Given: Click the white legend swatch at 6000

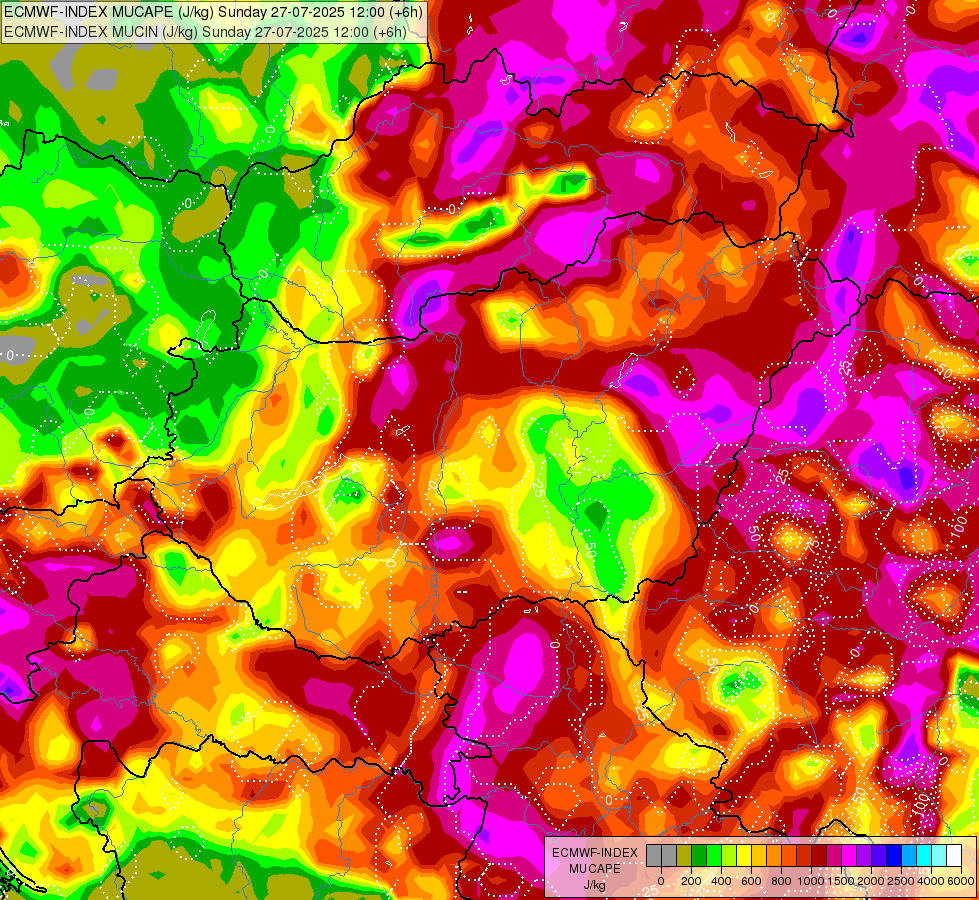Looking at the screenshot, I should [954, 856].
